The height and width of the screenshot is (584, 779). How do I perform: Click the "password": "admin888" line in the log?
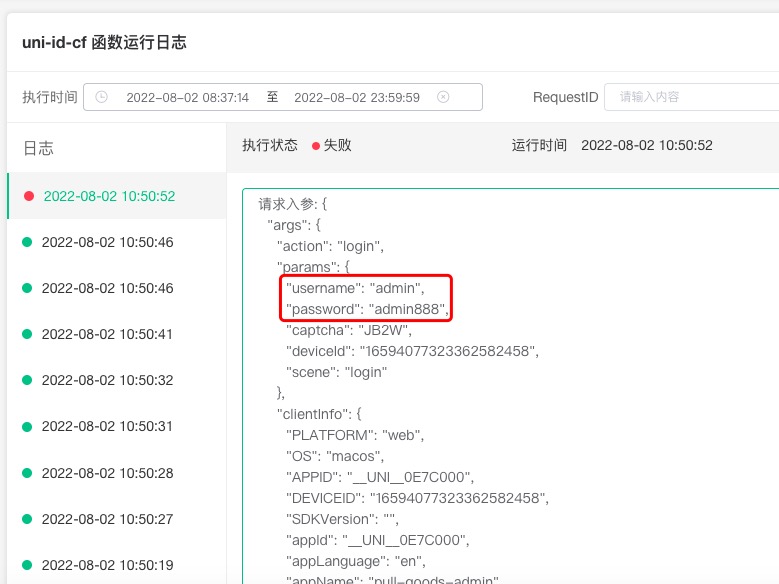coord(366,309)
